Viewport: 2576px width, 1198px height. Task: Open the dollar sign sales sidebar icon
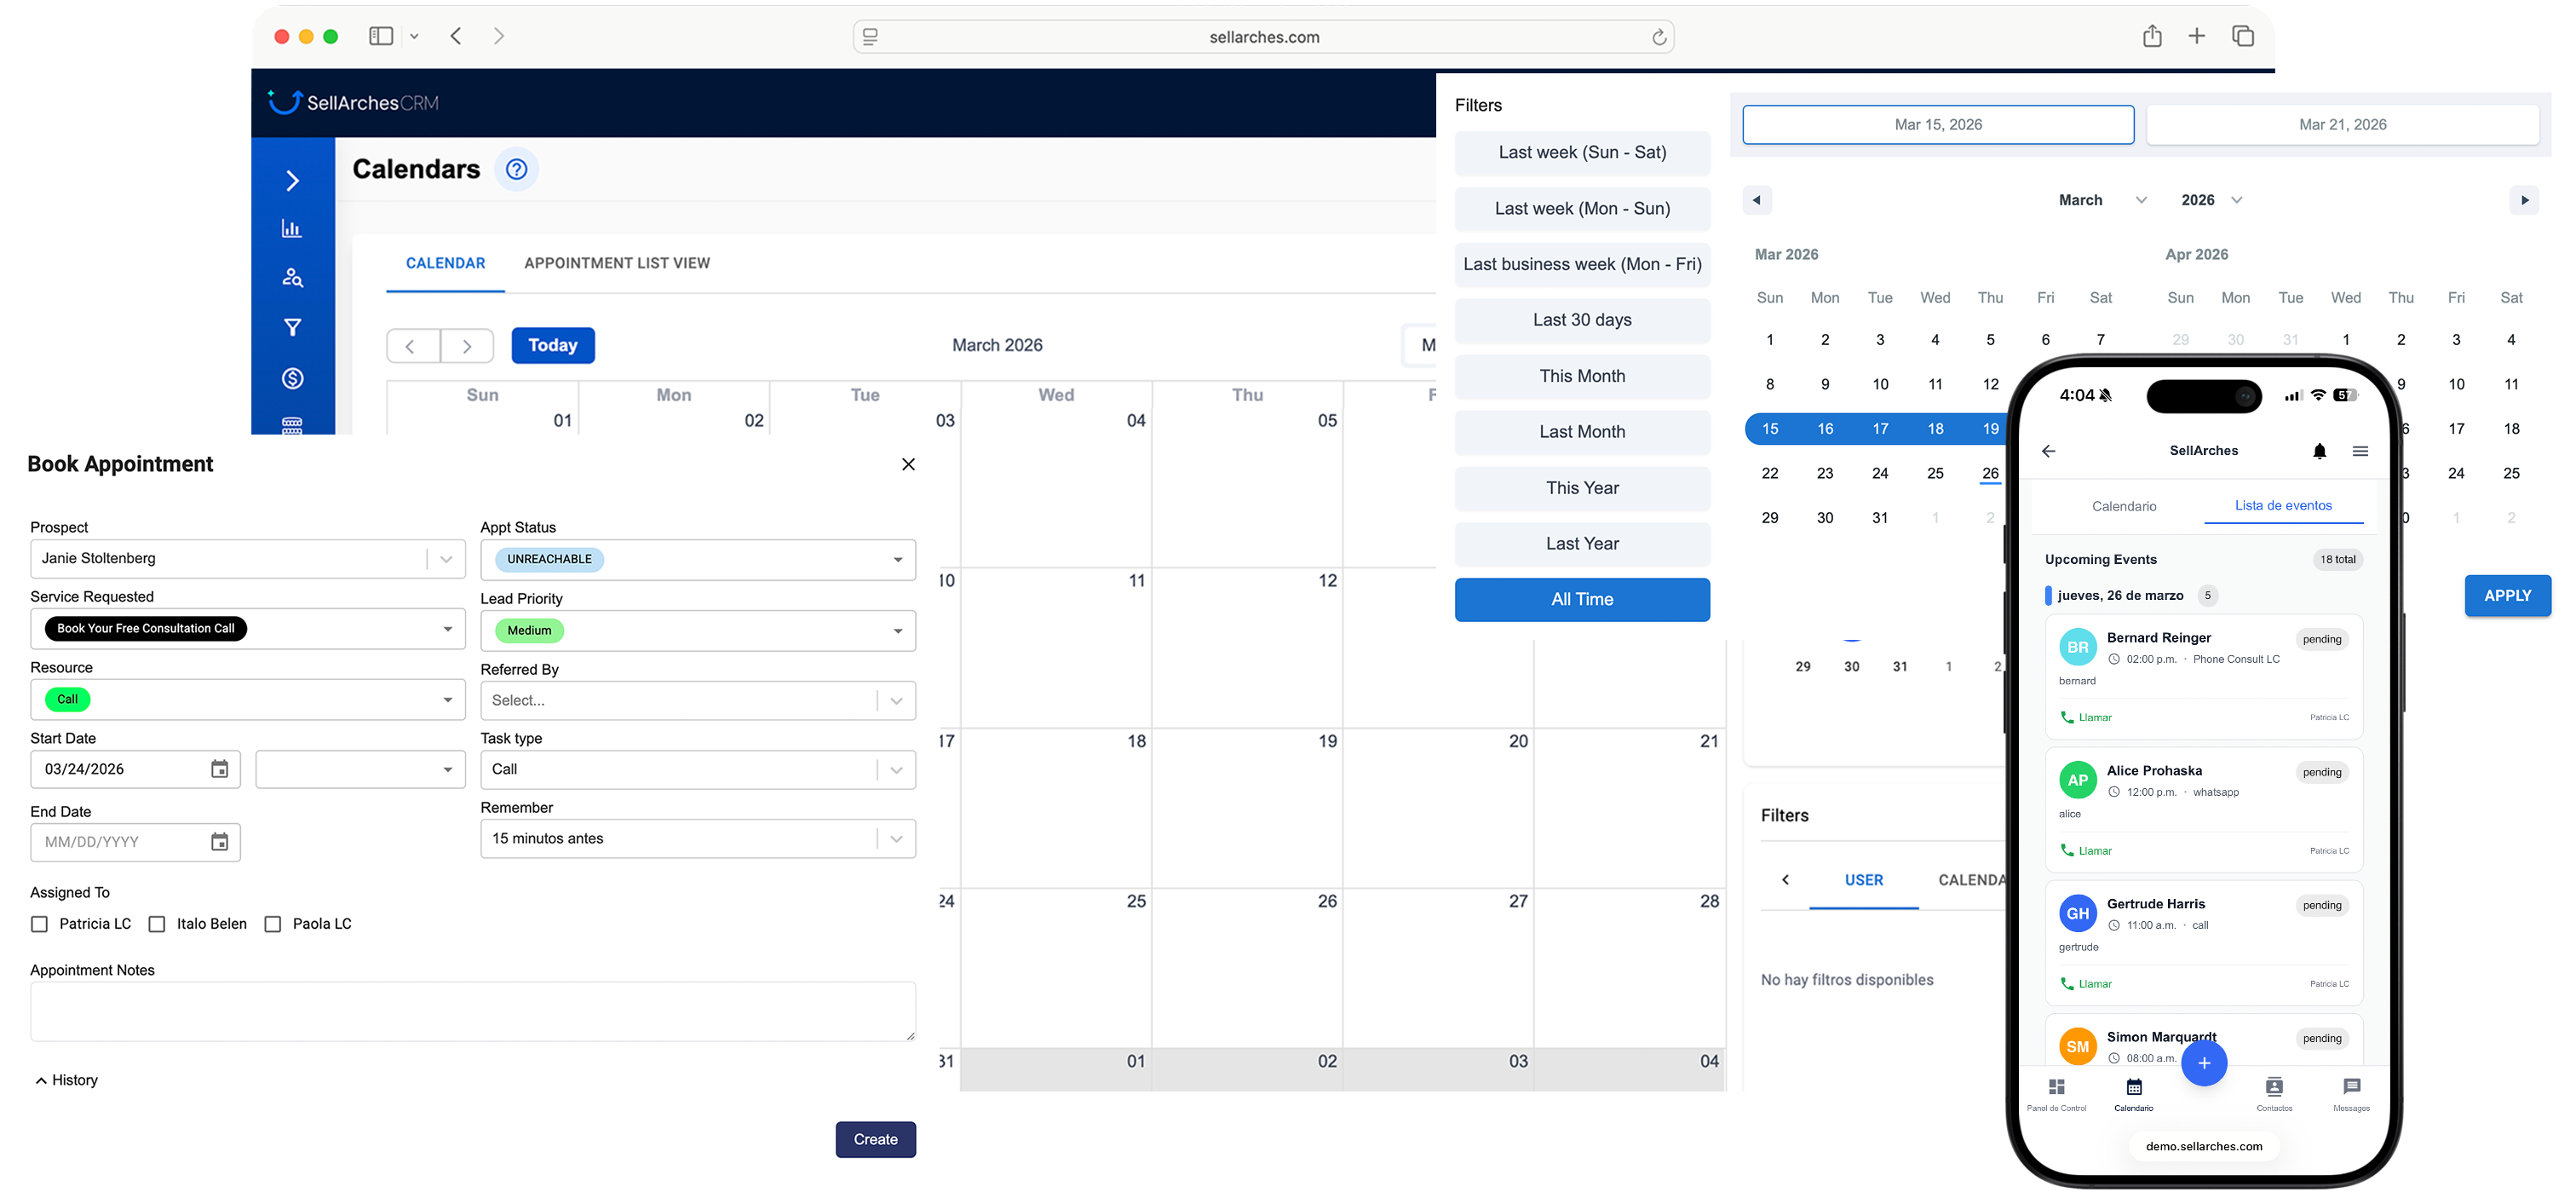click(x=292, y=378)
